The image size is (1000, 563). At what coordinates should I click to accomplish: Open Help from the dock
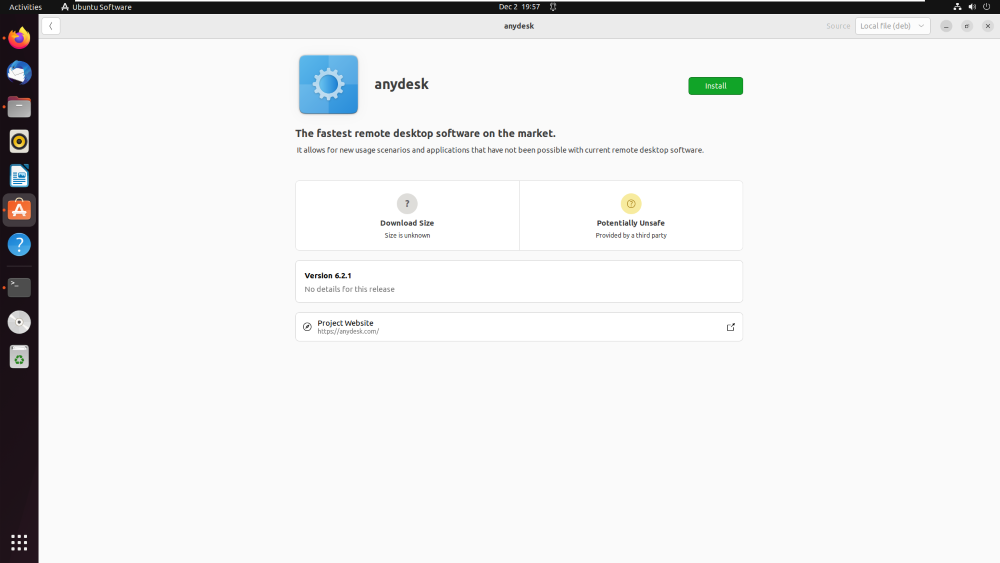click(19, 244)
